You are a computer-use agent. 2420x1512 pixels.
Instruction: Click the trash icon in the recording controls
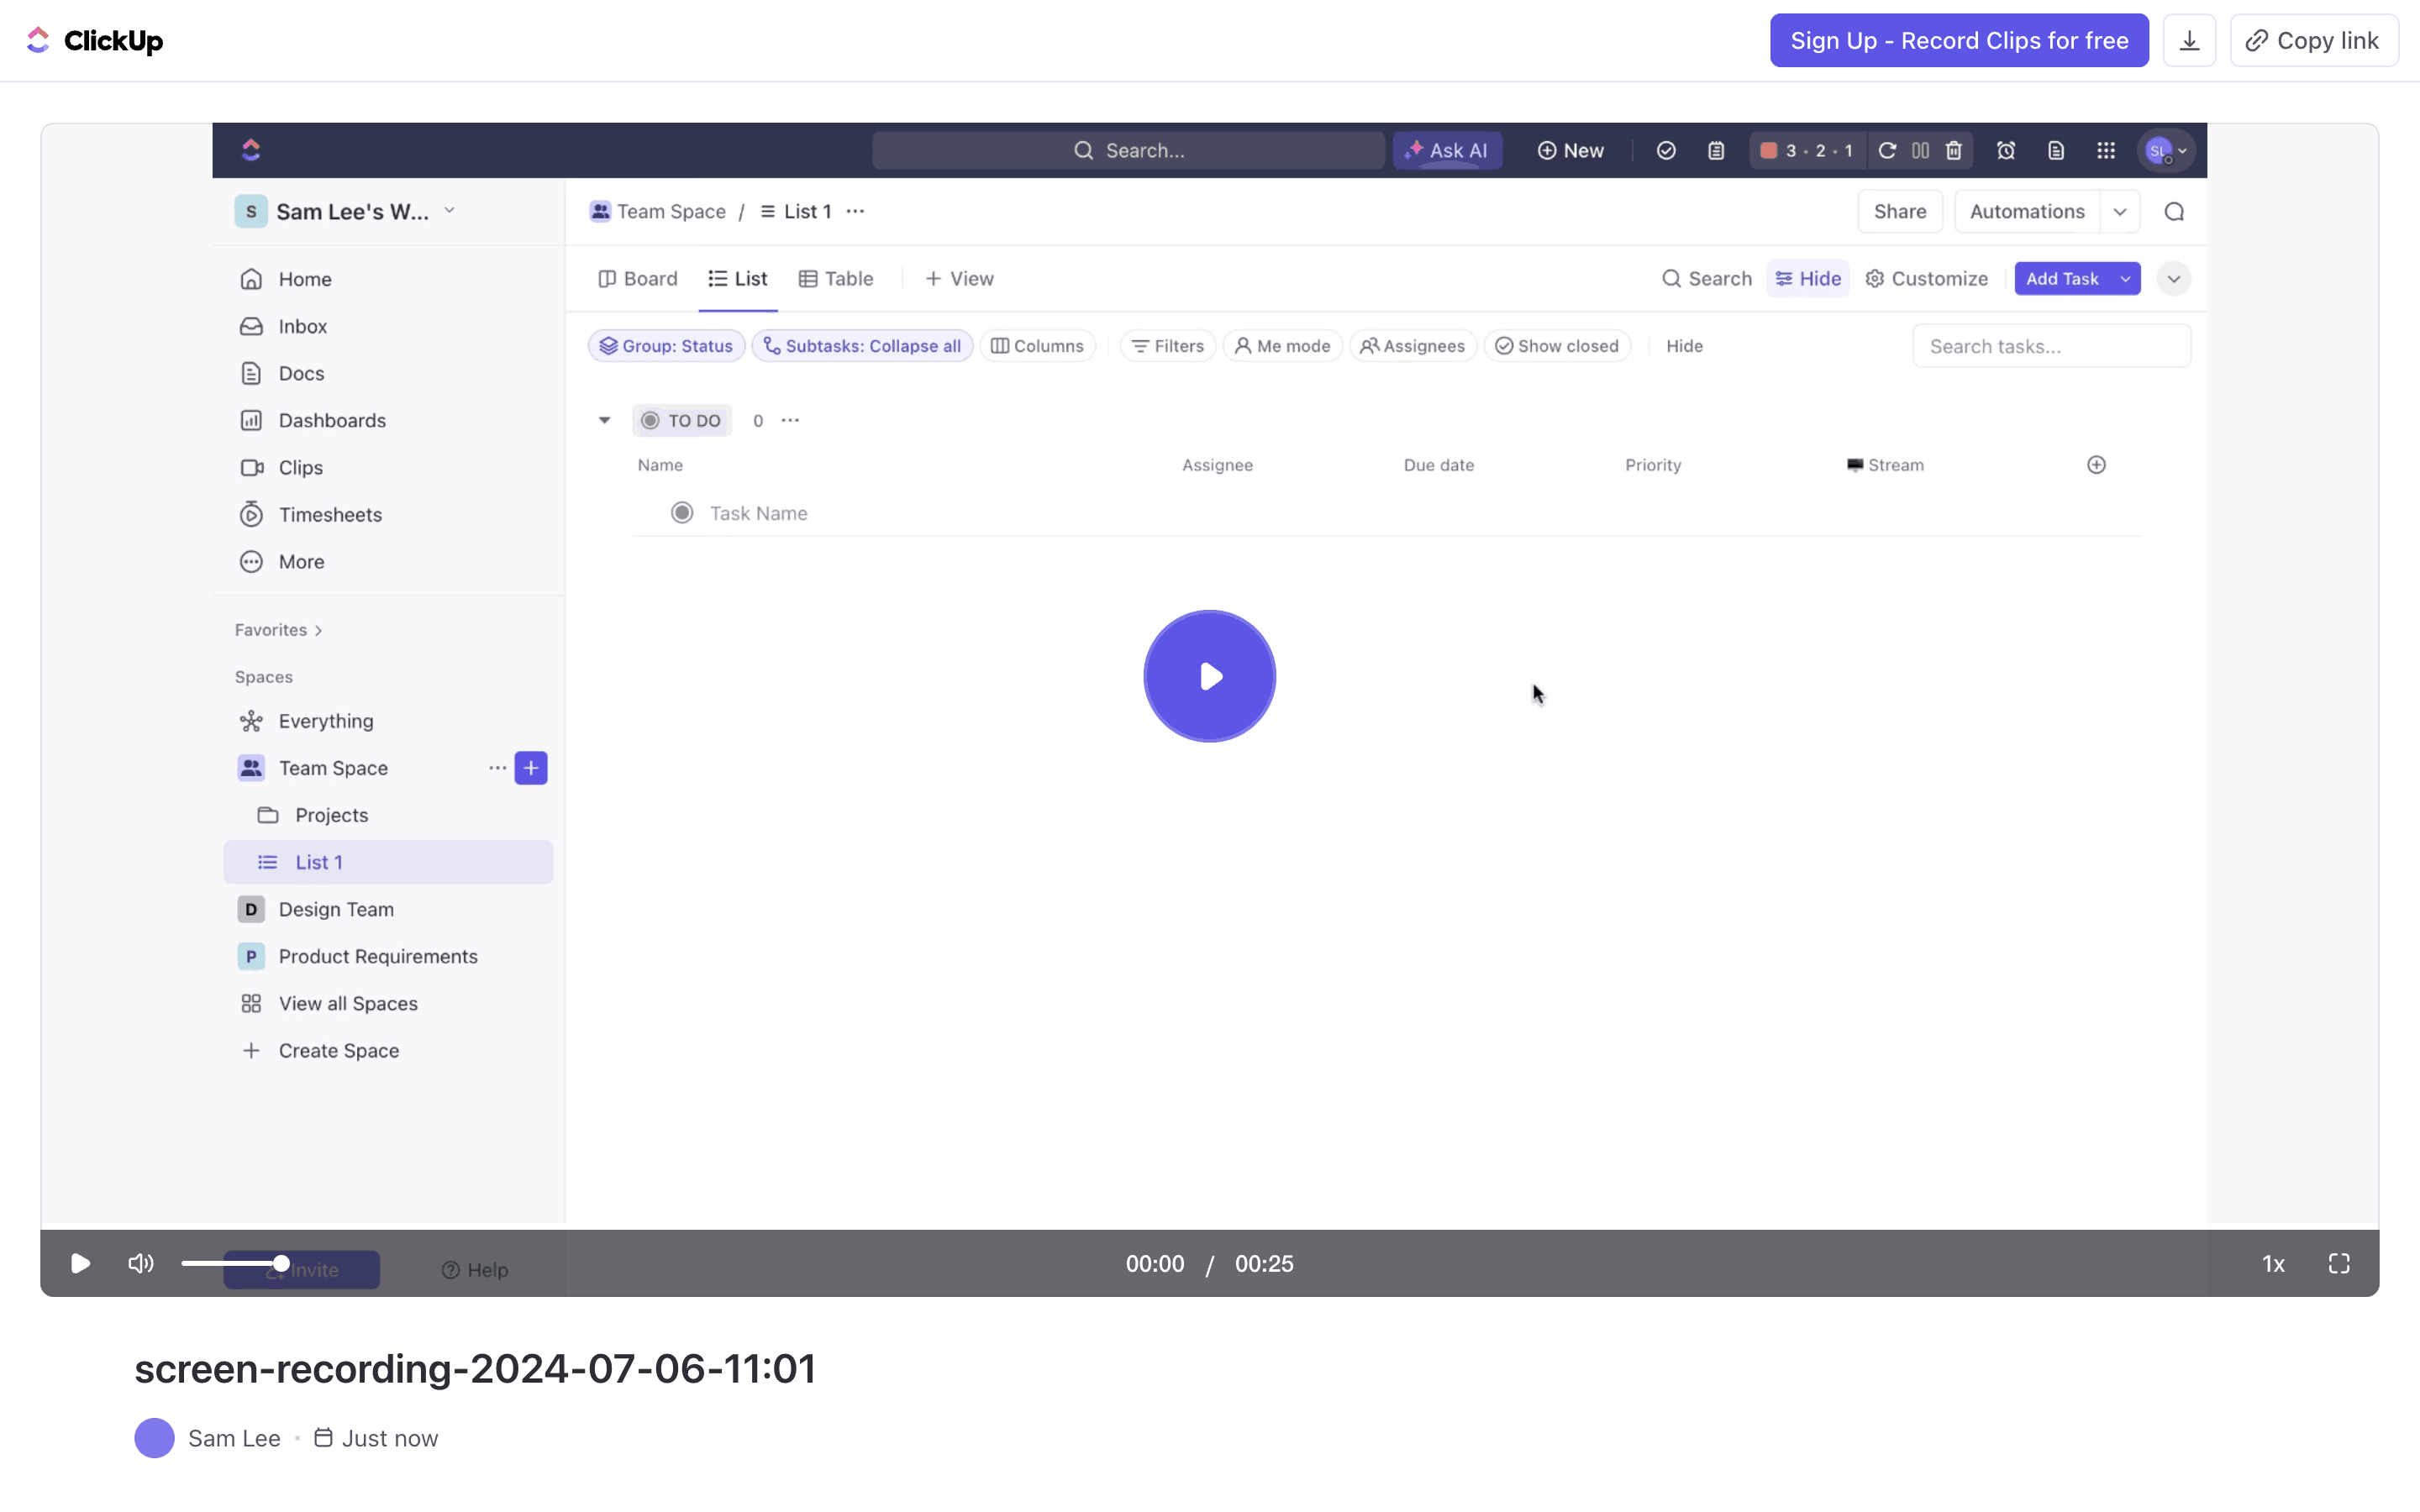point(1953,151)
